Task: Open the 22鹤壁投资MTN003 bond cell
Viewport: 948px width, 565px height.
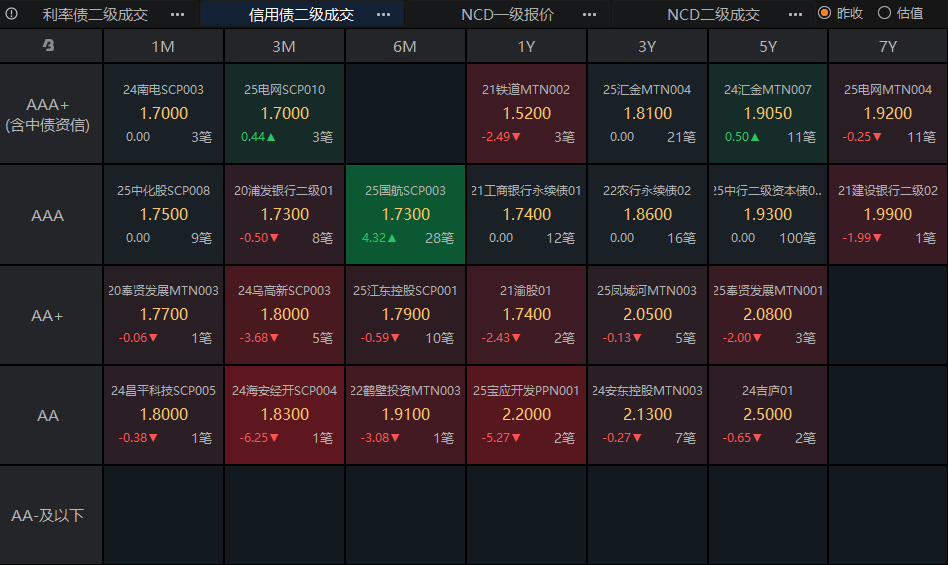Action: [405, 415]
